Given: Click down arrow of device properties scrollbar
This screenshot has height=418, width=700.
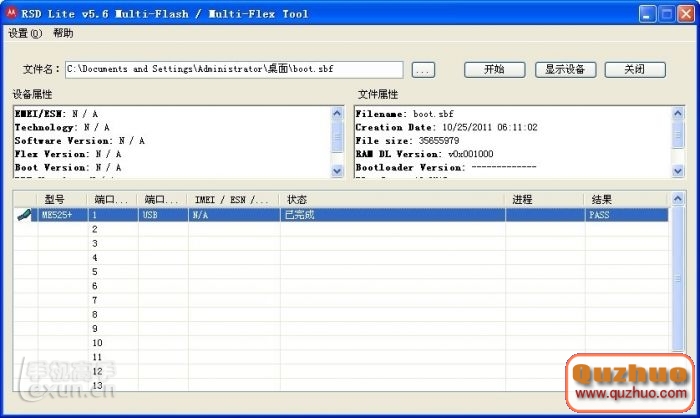Looking at the screenshot, I should tap(337, 171).
